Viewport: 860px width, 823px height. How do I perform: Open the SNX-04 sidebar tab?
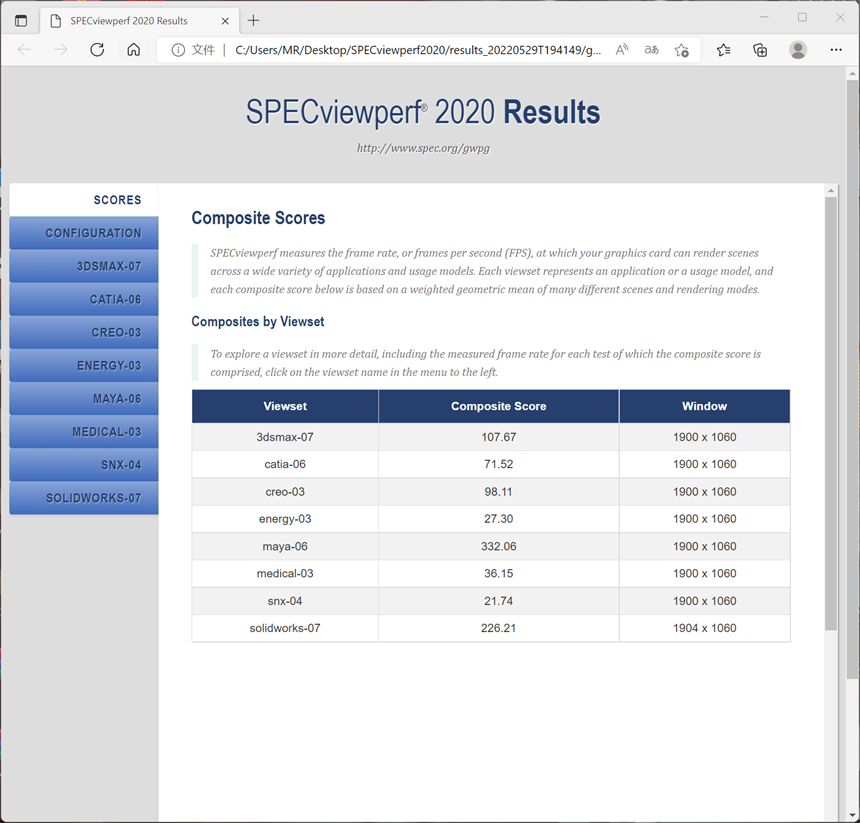pos(84,465)
